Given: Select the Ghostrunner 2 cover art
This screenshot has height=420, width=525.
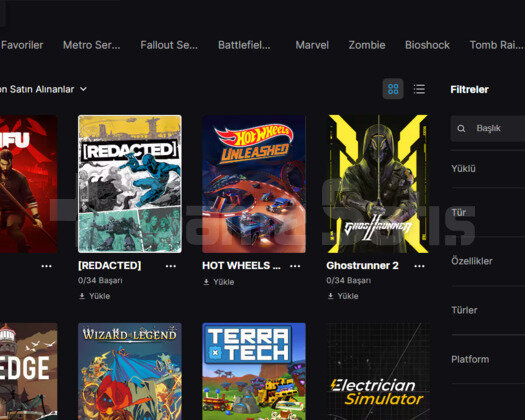Looking at the screenshot, I should [x=378, y=184].
